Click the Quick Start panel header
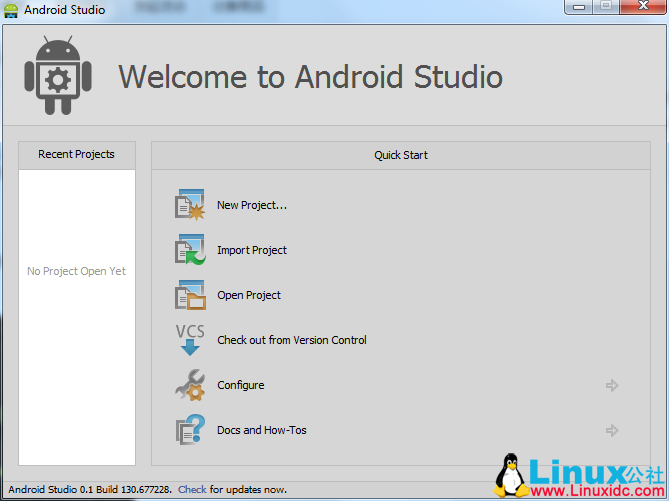The width and height of the screenshot is (669, 501). (x=401, y=155)
